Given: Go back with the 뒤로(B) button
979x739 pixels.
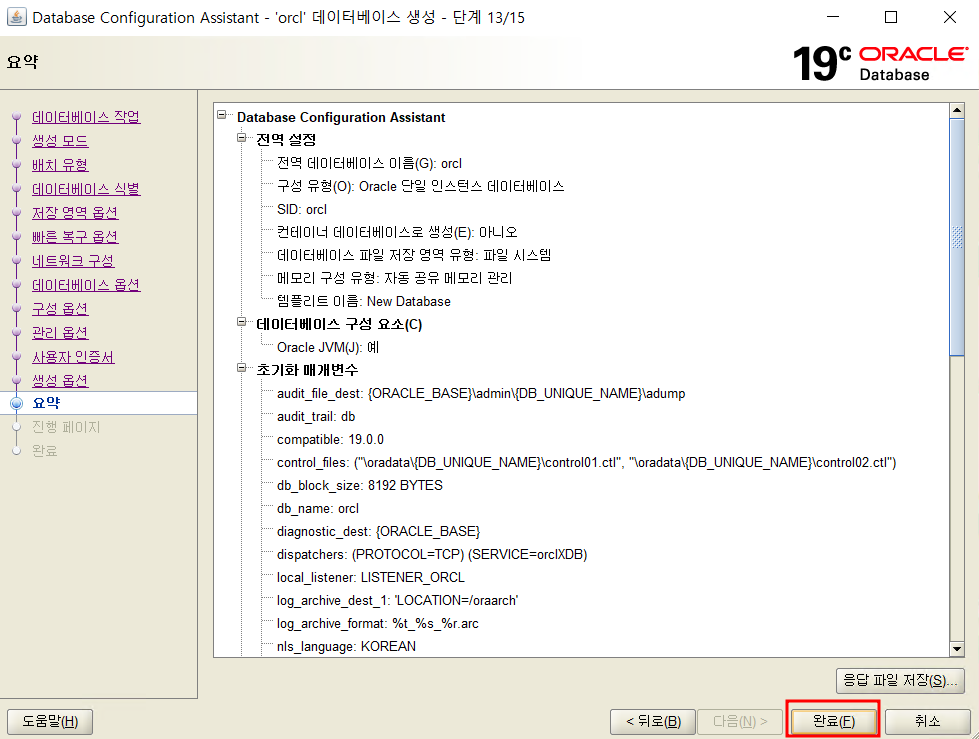Looking at the screenshot, I should point(652,722).
